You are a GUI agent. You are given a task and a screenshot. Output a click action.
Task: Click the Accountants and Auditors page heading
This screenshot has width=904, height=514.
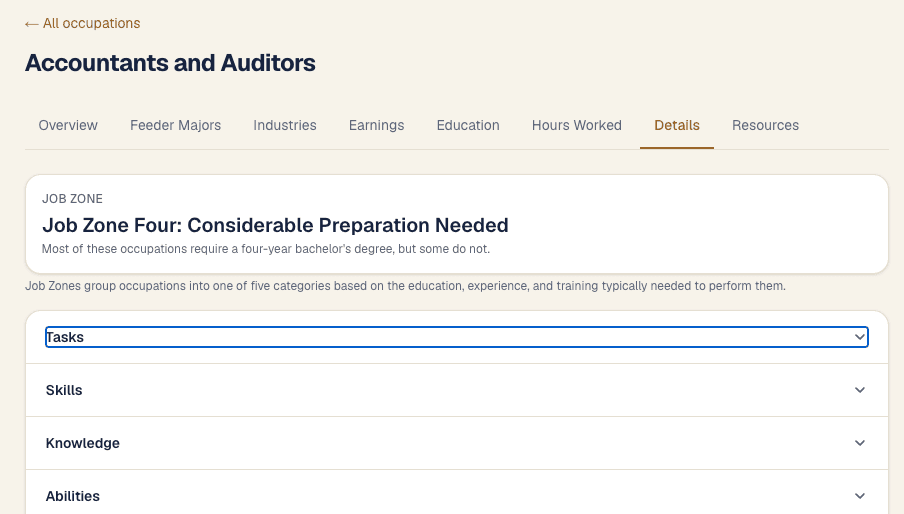coord(170,63)
